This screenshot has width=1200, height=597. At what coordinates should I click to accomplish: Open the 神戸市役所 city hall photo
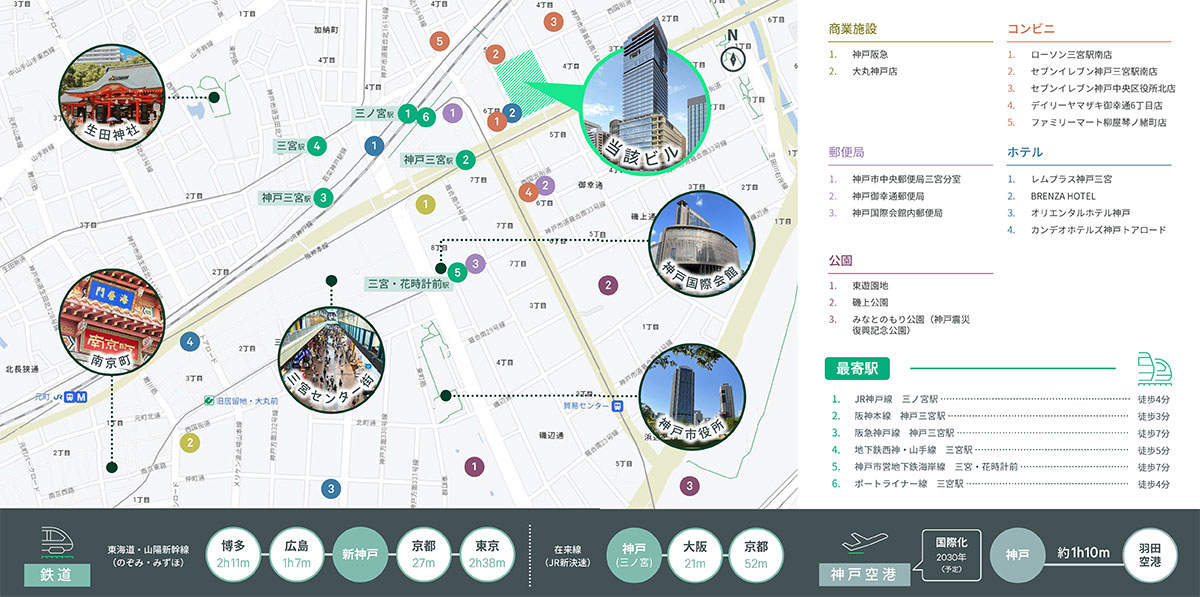click(690, 396)
